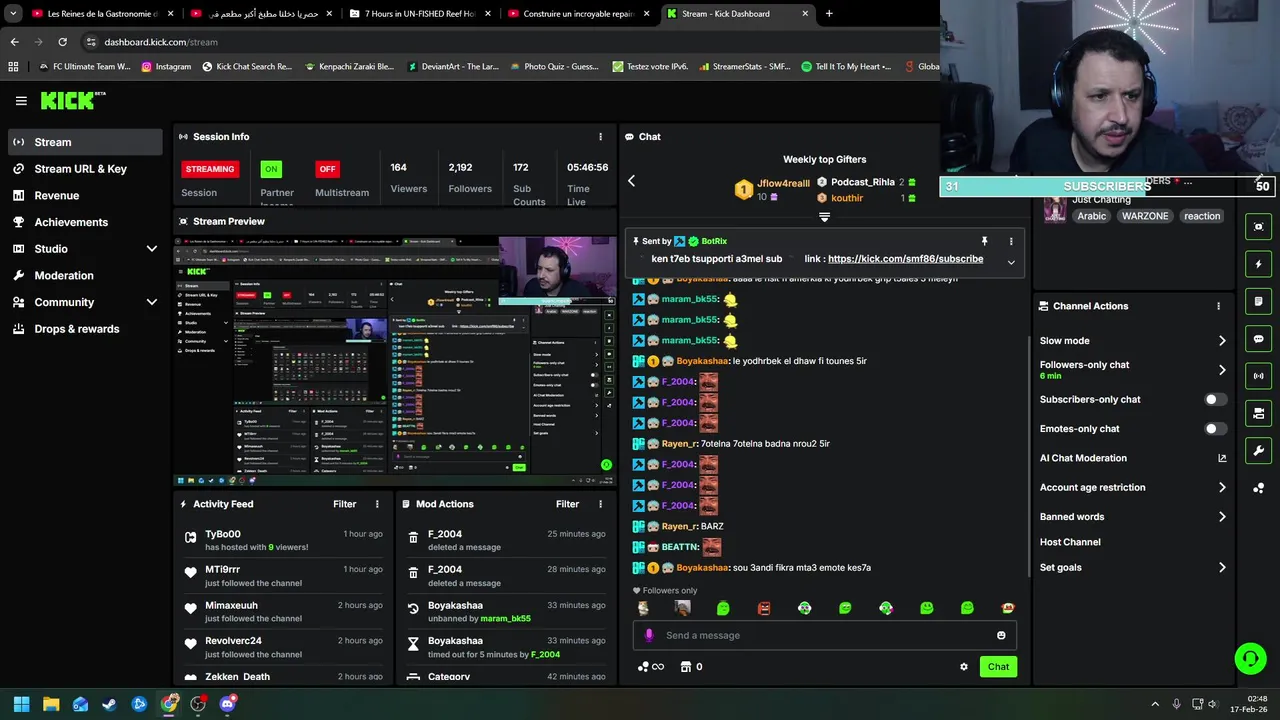Click the Arabic tag chip
Viewport: 1280px width, 720px height.
(1092, 216)
